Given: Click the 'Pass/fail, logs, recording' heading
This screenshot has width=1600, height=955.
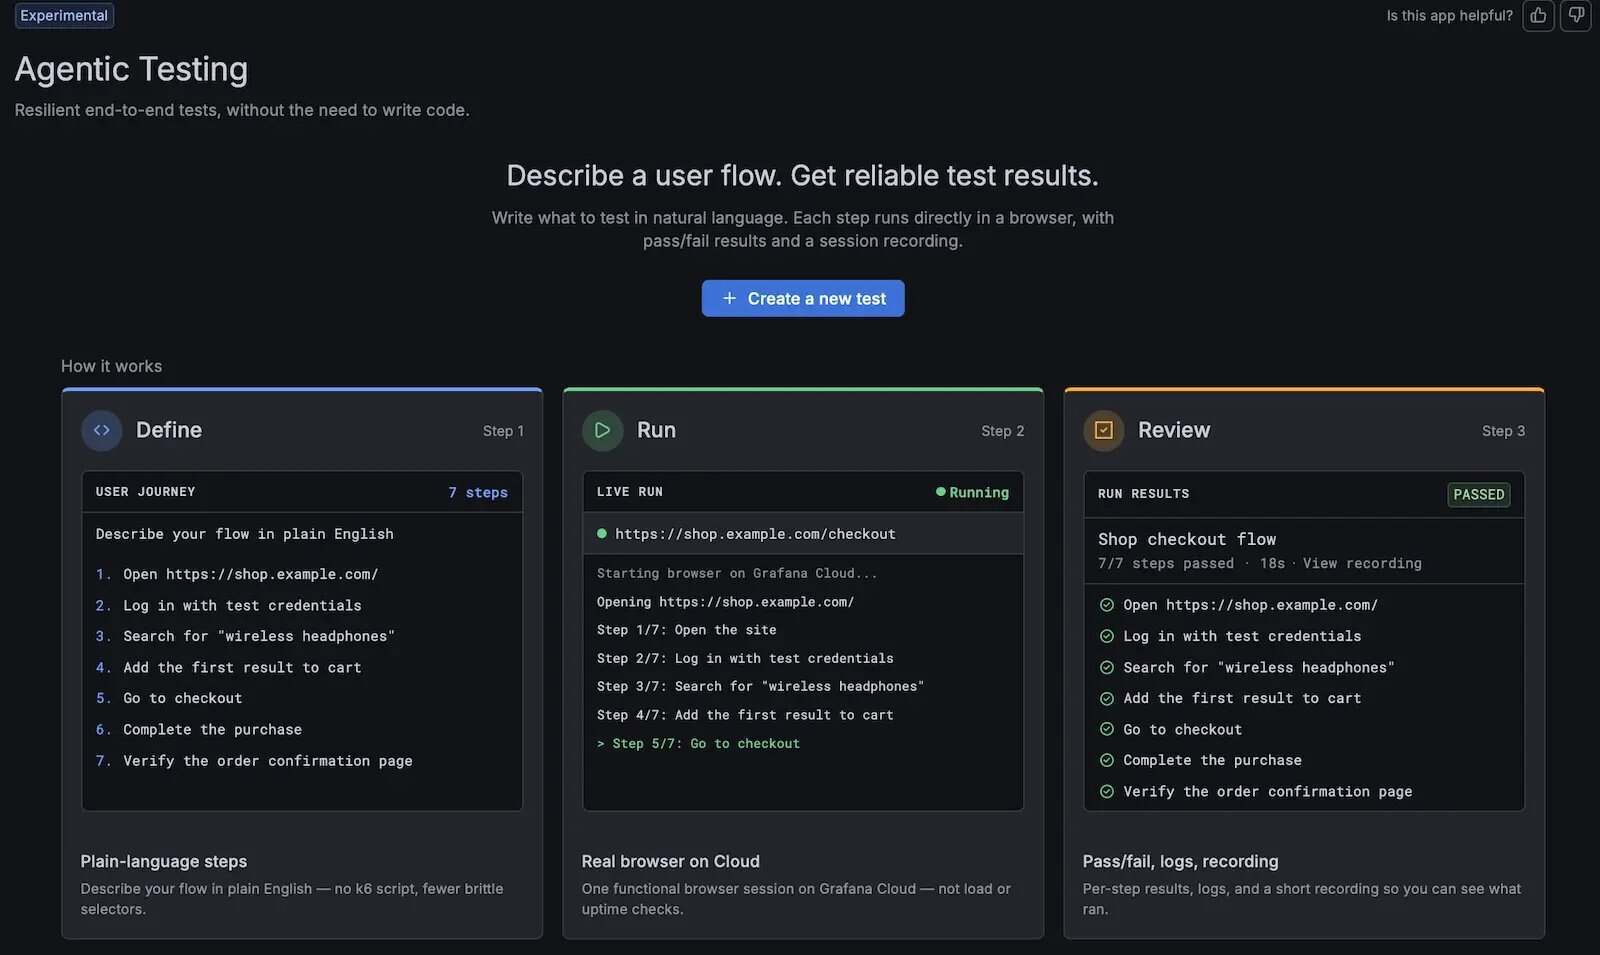Looking at the screenshot, I should pos(1181,861).
